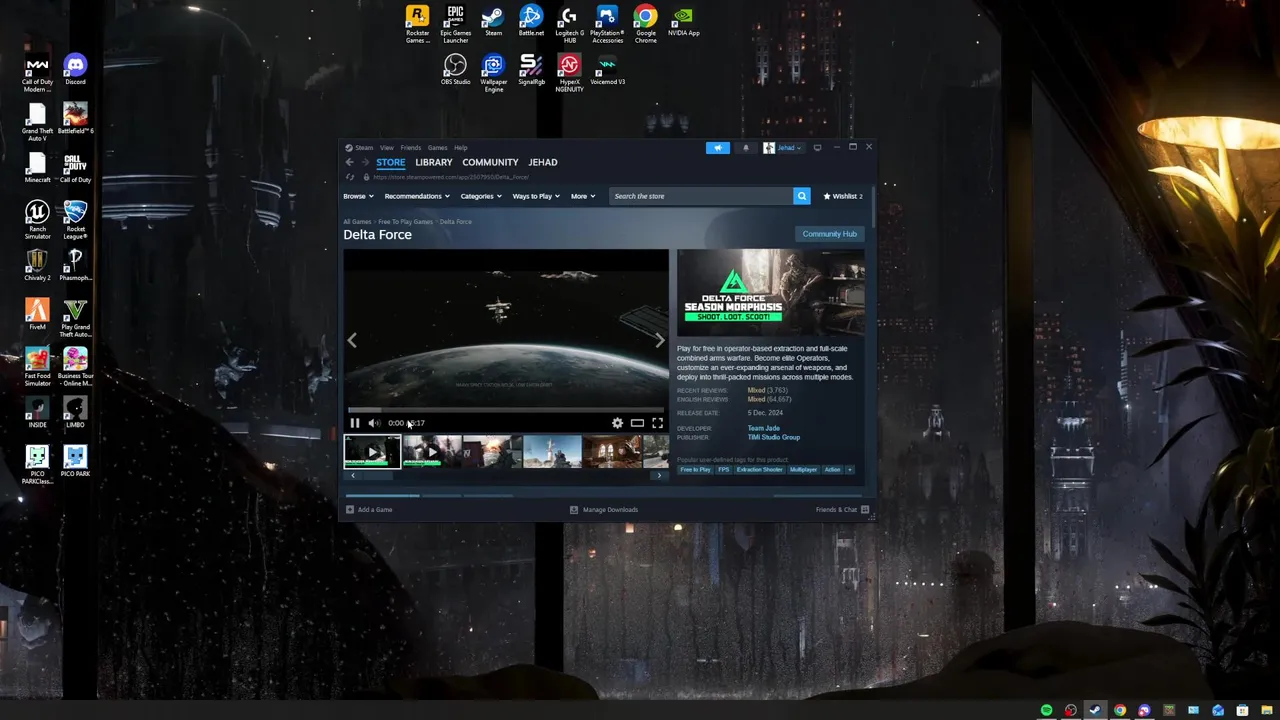
Task: Open the Team Jade developer link
Action: coord(764,428)
